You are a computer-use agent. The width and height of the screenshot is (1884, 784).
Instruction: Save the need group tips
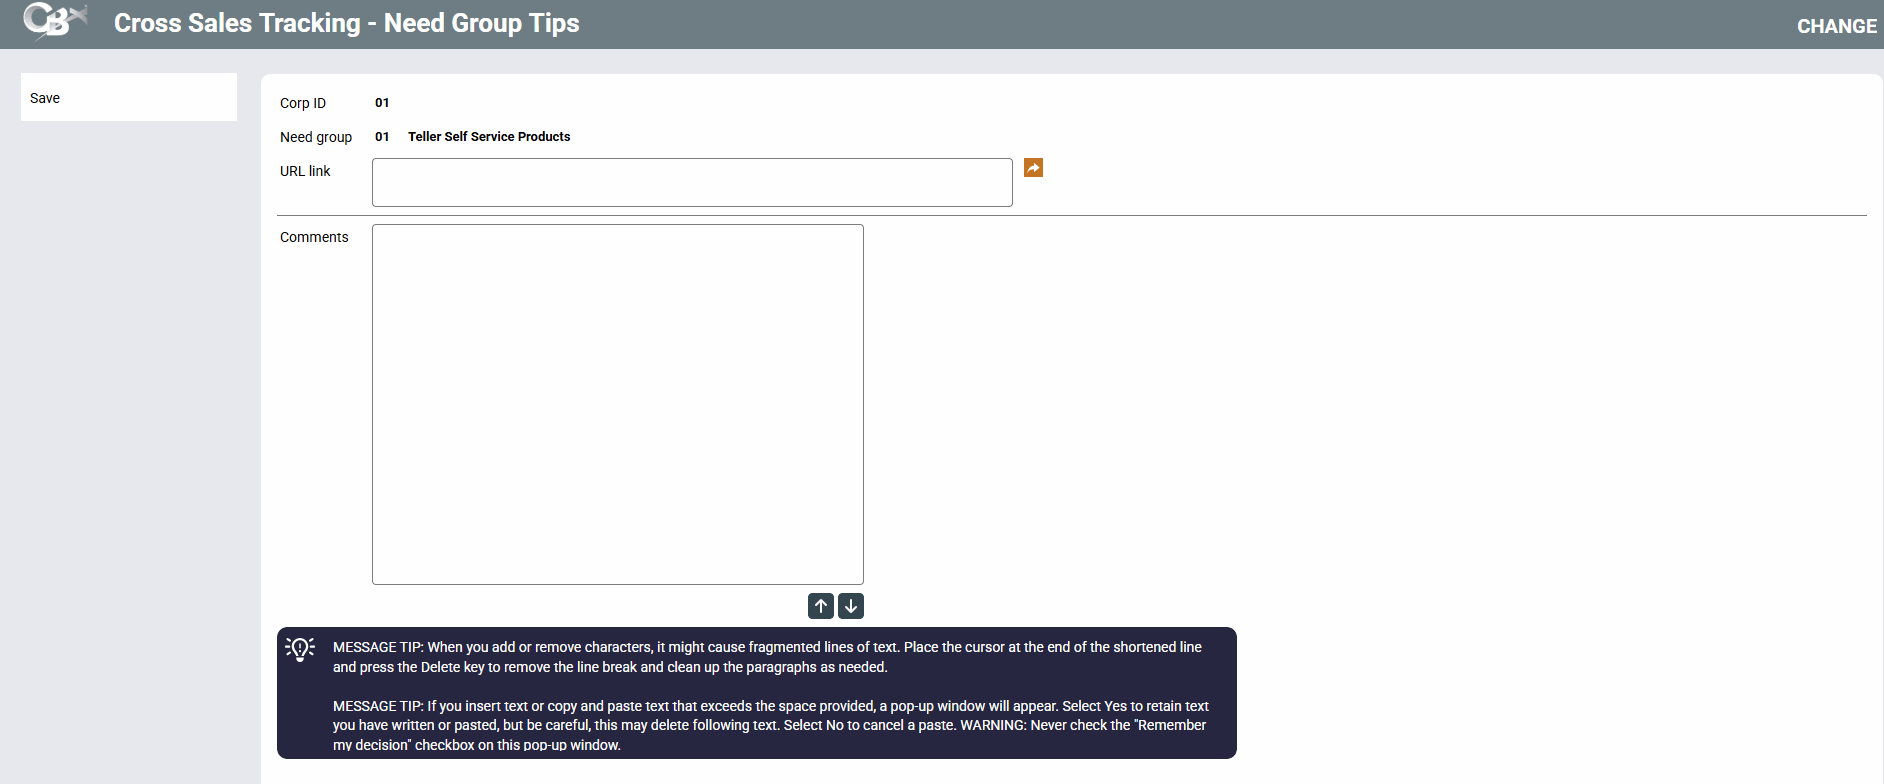[x=45, y=98]
